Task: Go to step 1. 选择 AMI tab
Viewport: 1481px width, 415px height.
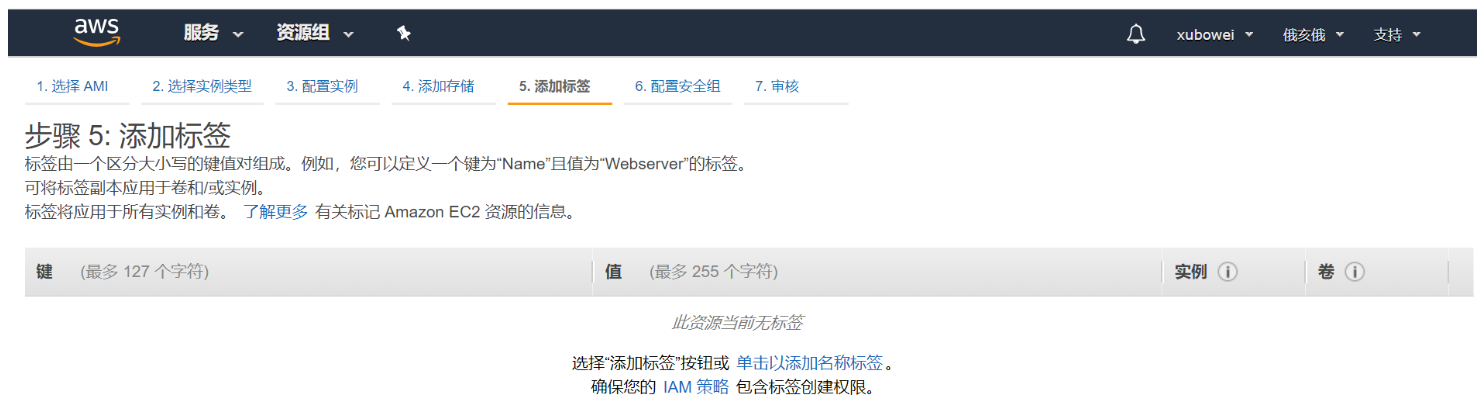Action: [x=72, y=87]
